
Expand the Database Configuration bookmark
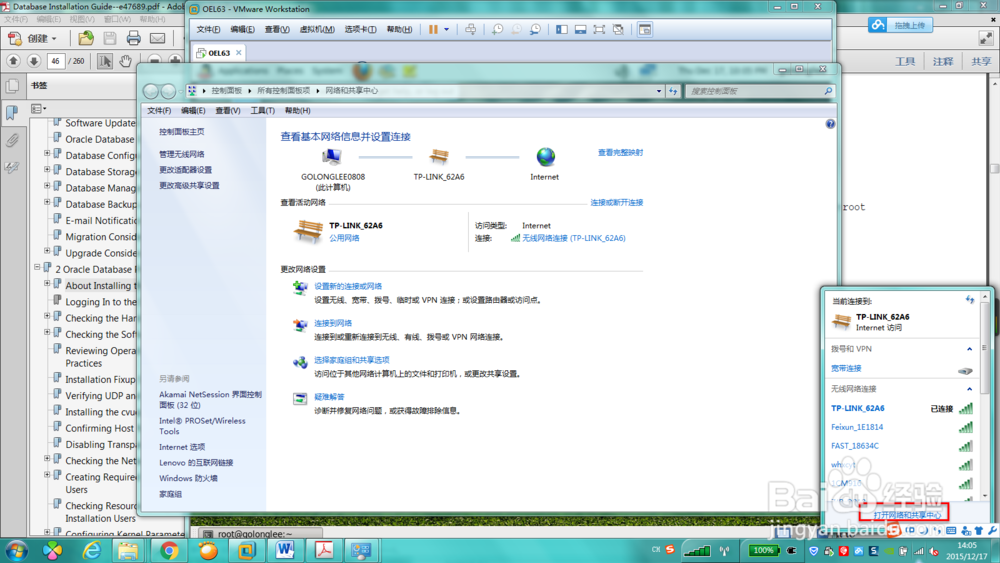coord(47,153)
